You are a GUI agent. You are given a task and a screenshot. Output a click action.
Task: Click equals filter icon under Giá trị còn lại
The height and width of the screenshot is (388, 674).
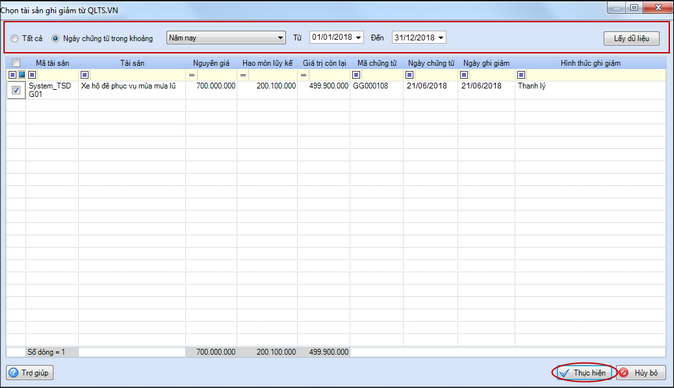pyautogui.click(x=303, y=75)
